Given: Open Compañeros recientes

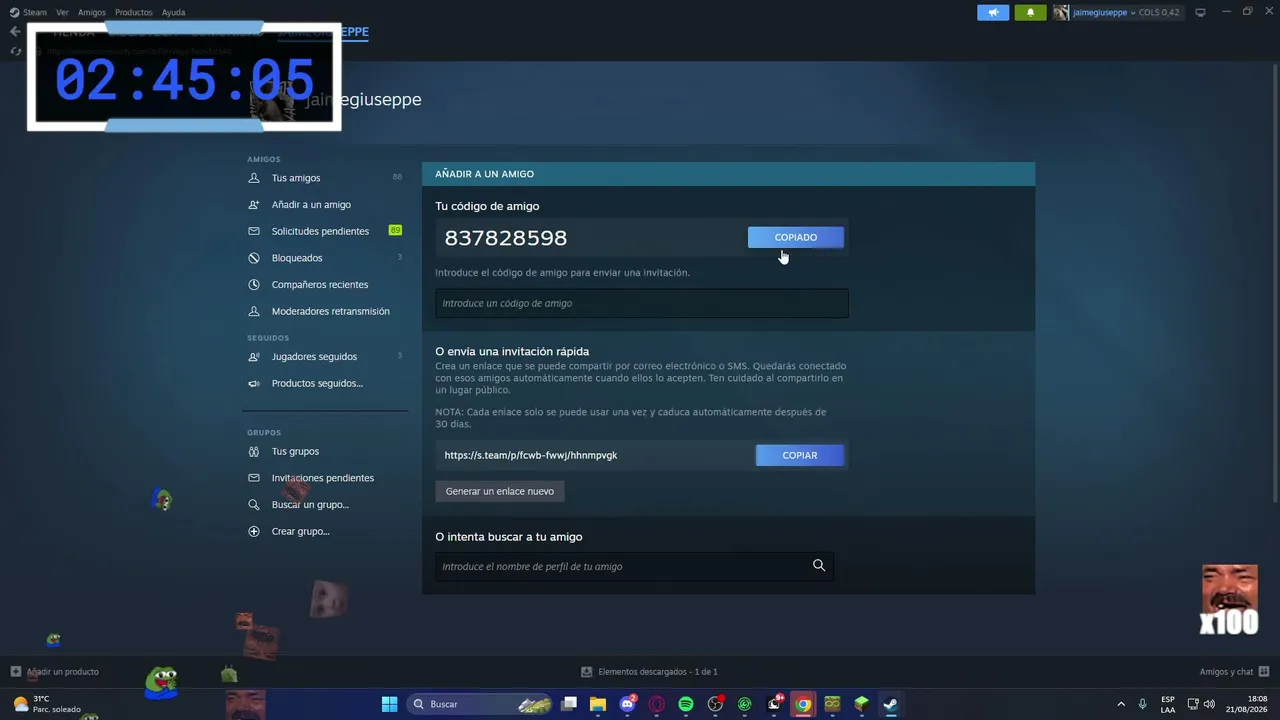Looking at the screenshot, I should (320, 285).
